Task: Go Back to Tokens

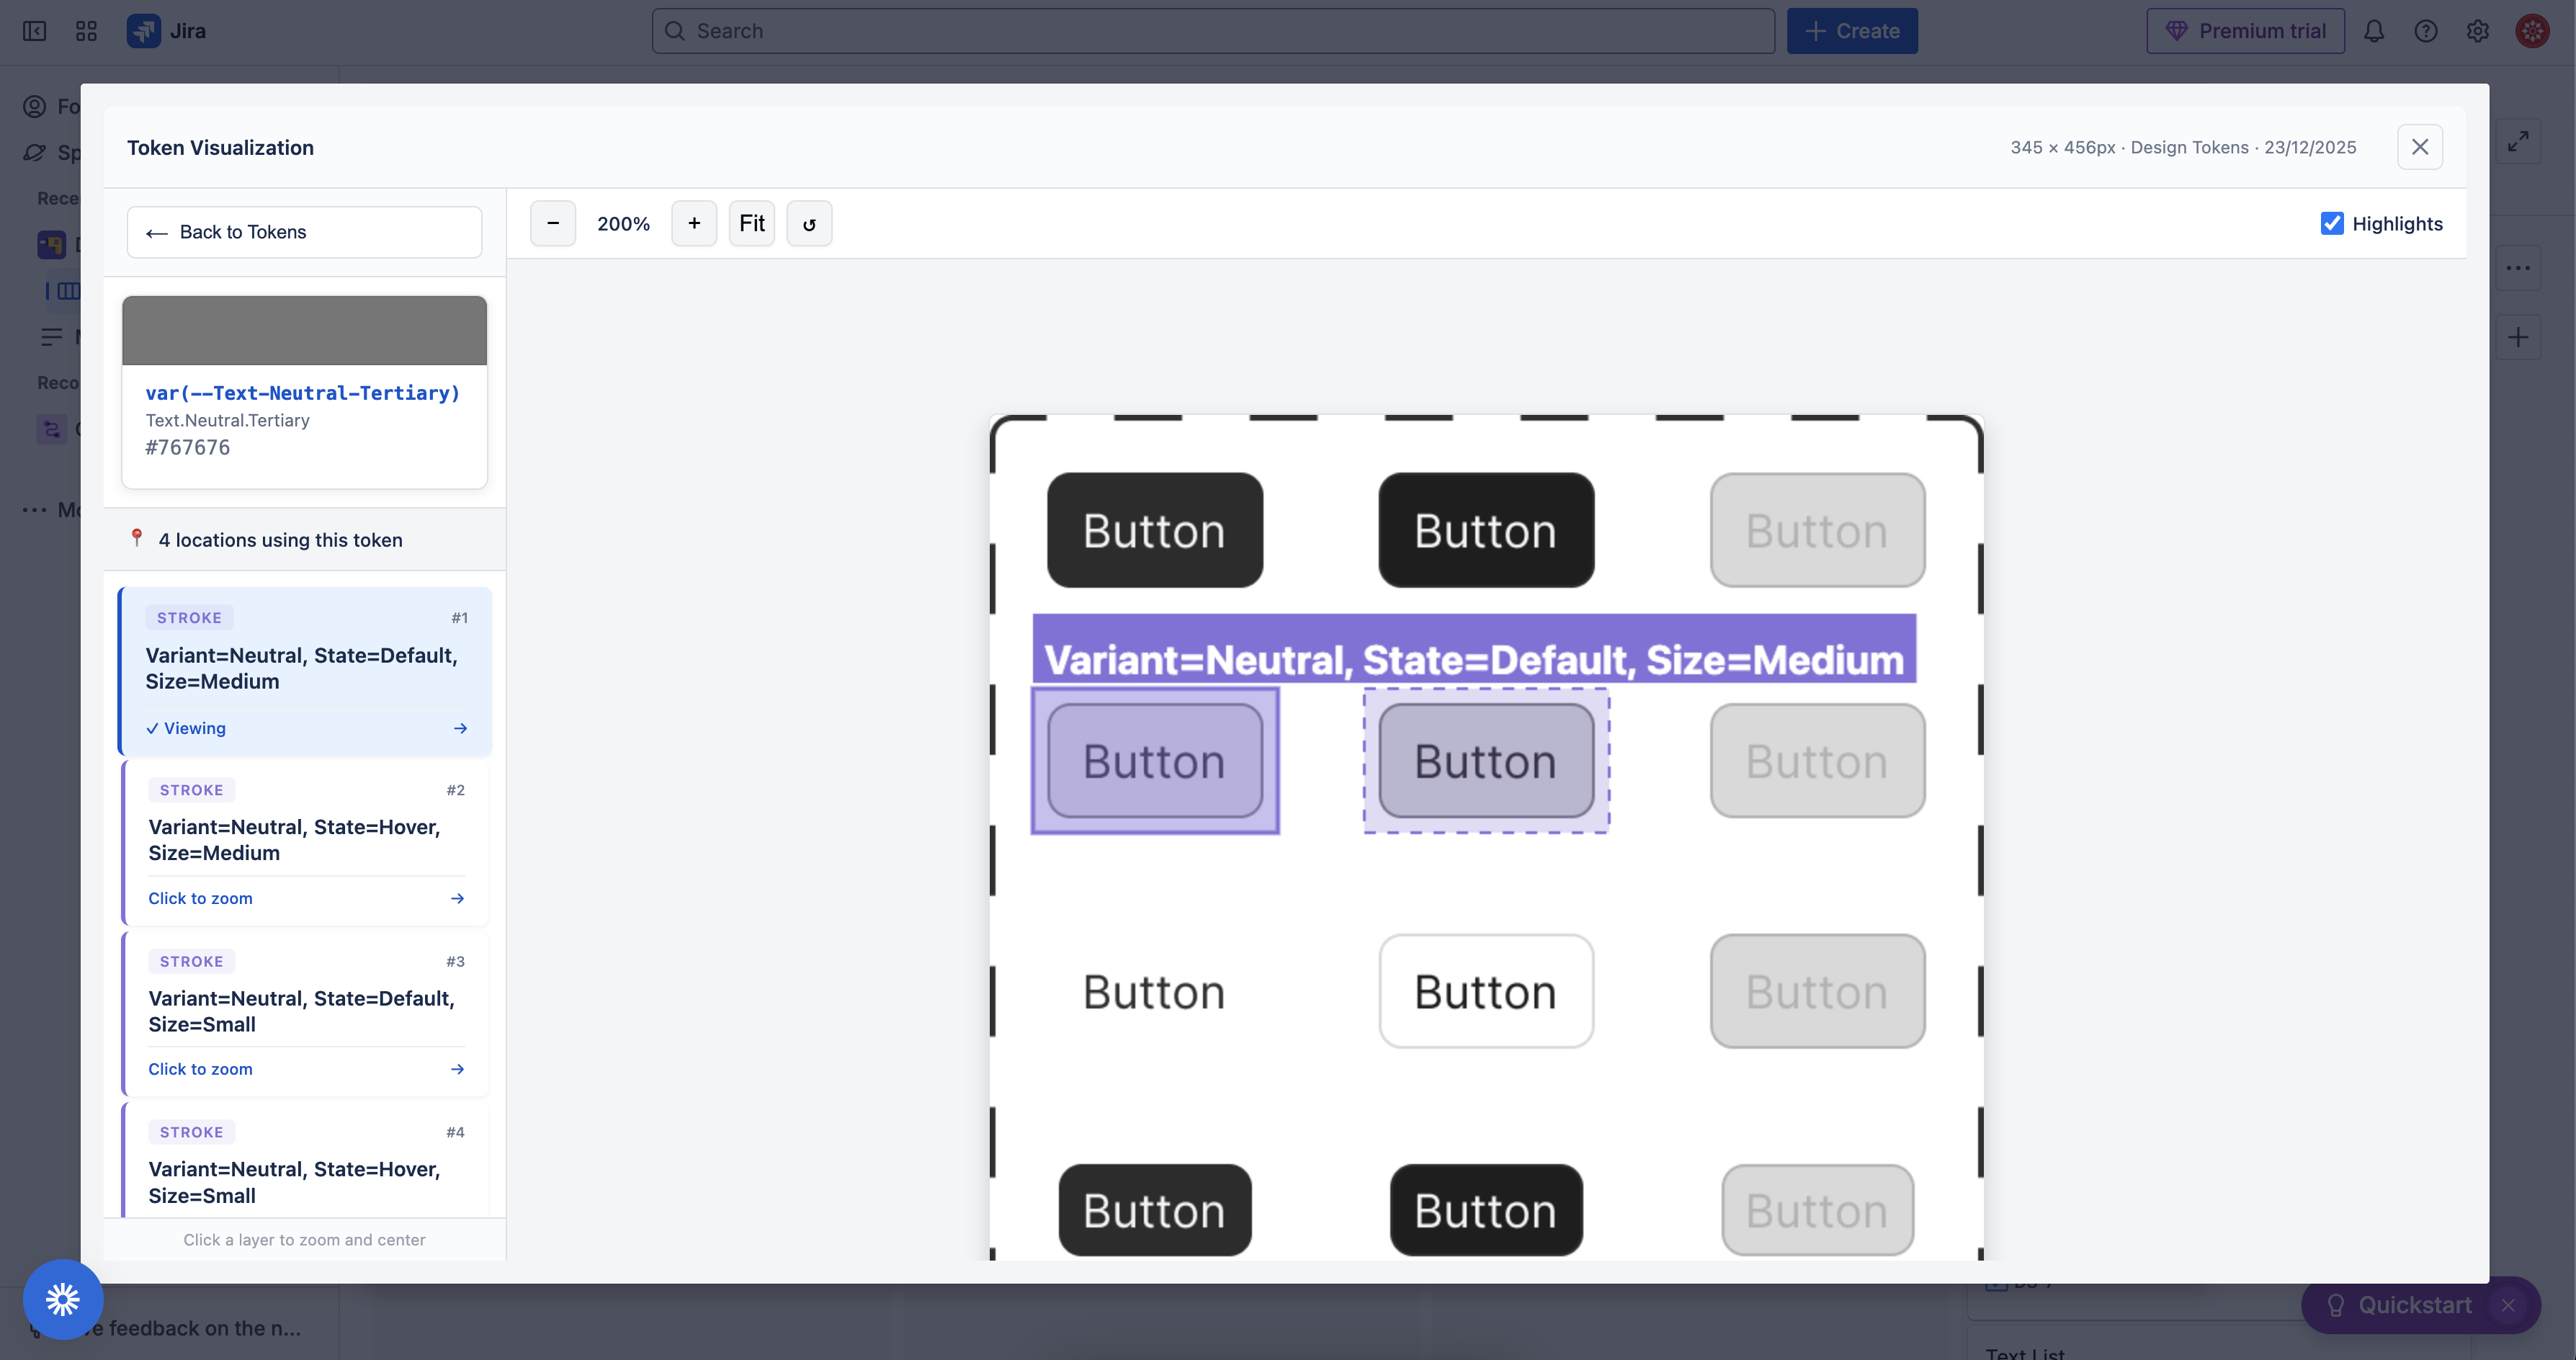Action: click(304, 232)
